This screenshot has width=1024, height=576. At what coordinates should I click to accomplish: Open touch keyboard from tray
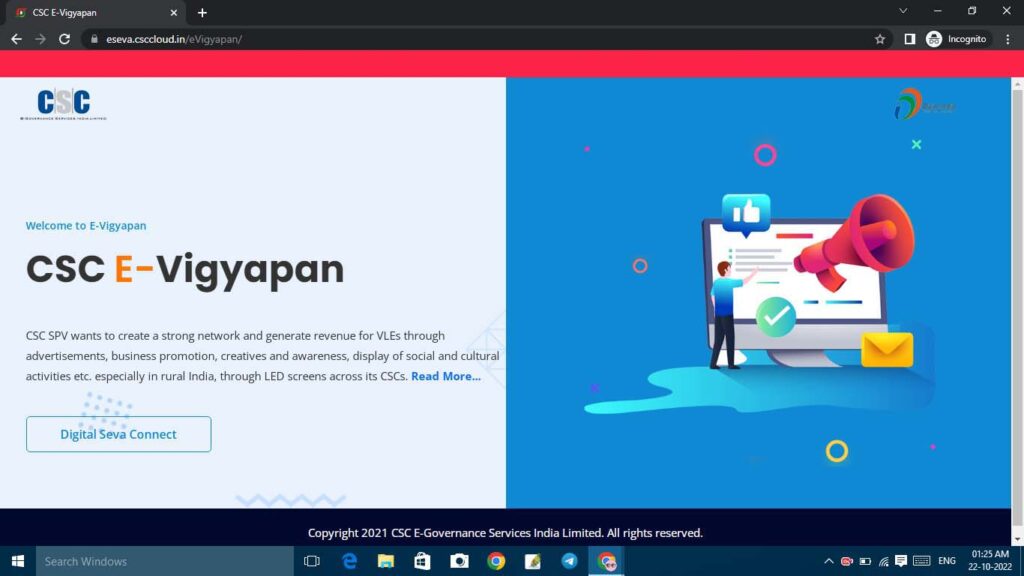click(x=921, y=561)
